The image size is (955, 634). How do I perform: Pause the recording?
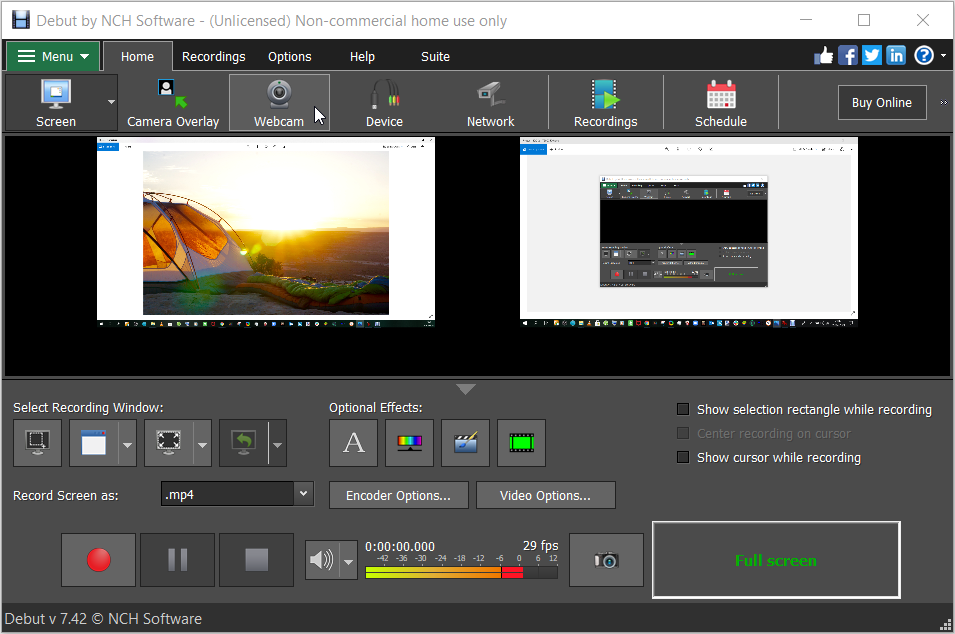pyautogui.click(x=177, y=560)
